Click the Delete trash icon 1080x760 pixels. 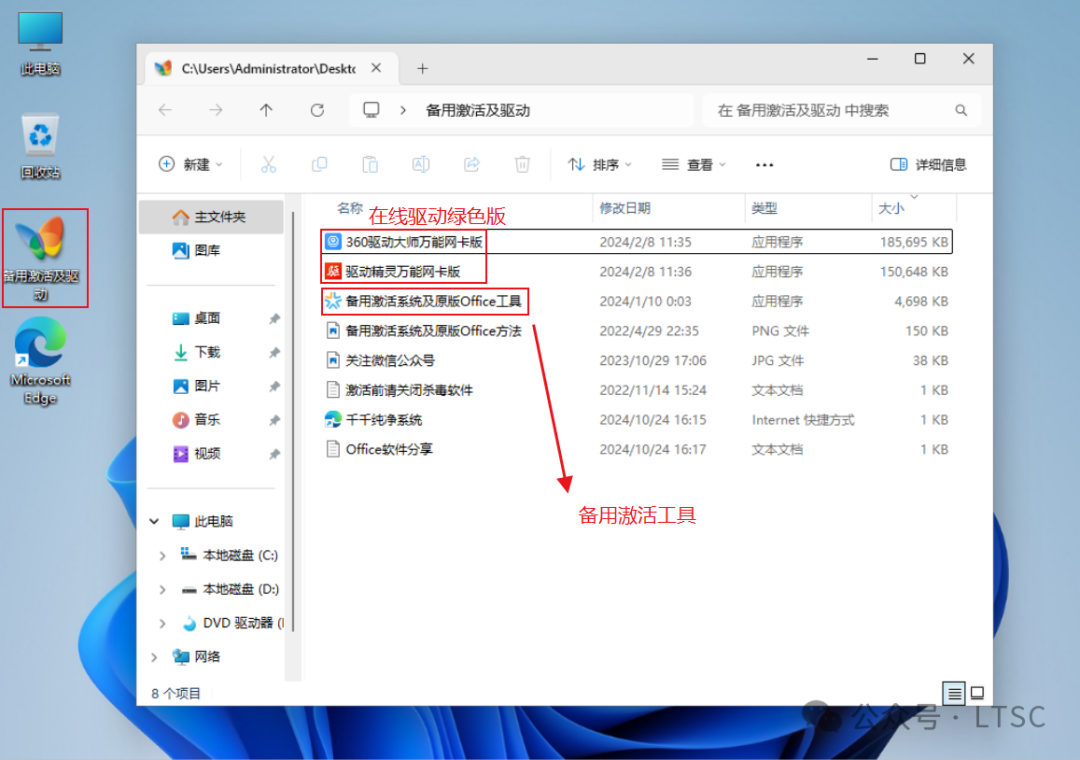click(x=522, y=165)
